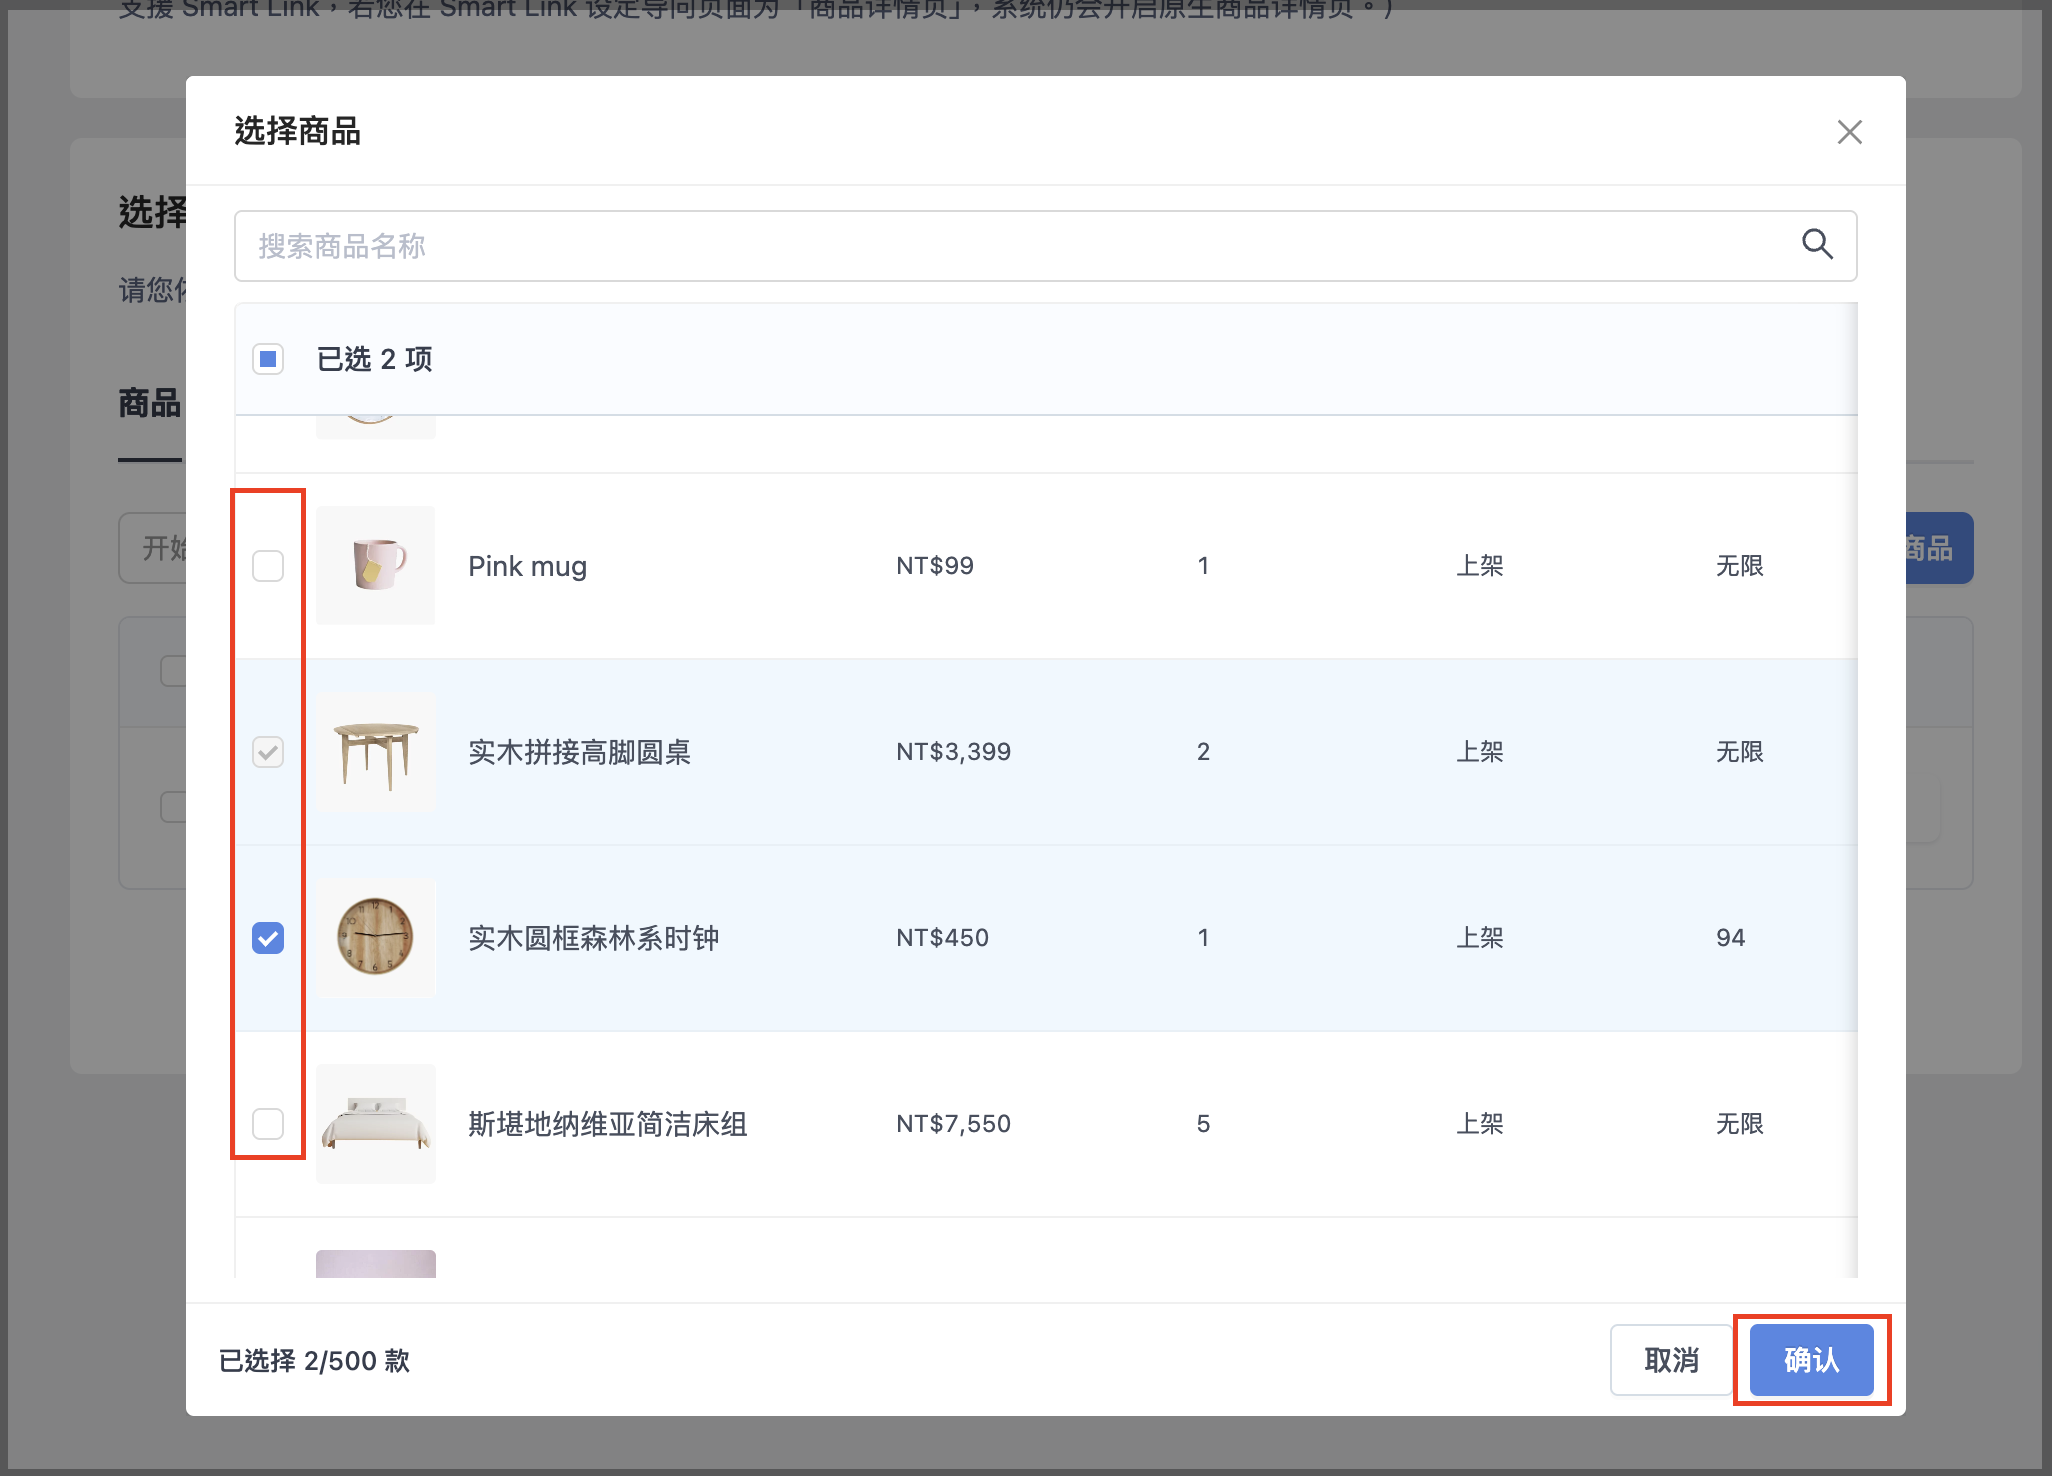
Task: Click the 取消 cancel button
Action: 1671,1360
